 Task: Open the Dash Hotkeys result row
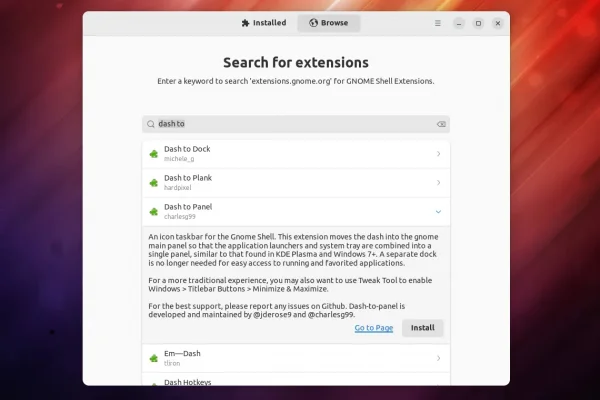pyautogui.click(x=296, y=380)
